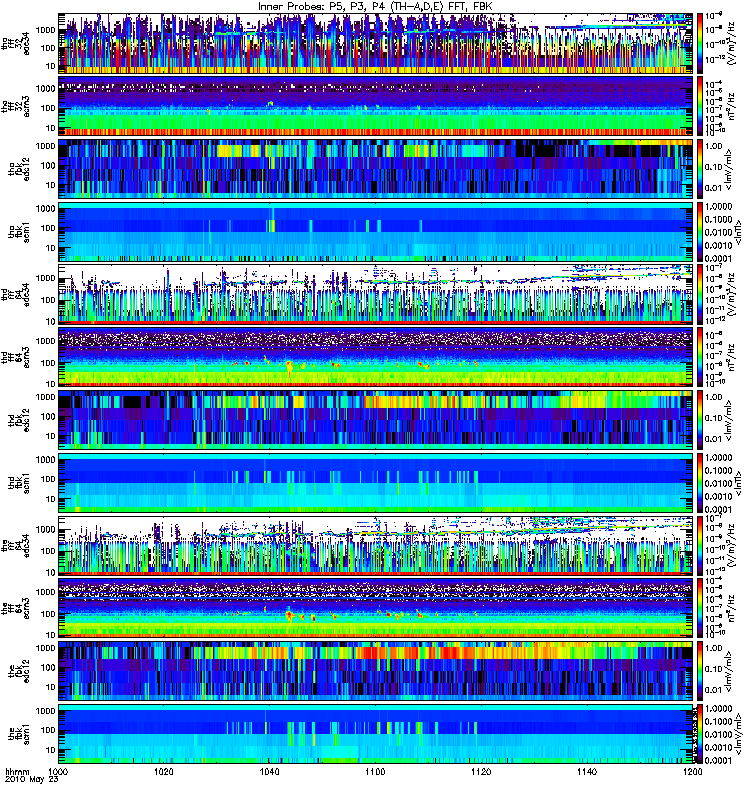
Task: Click the thd fff 64 scm3 spectrogram panel
Action: click(376, 357)
